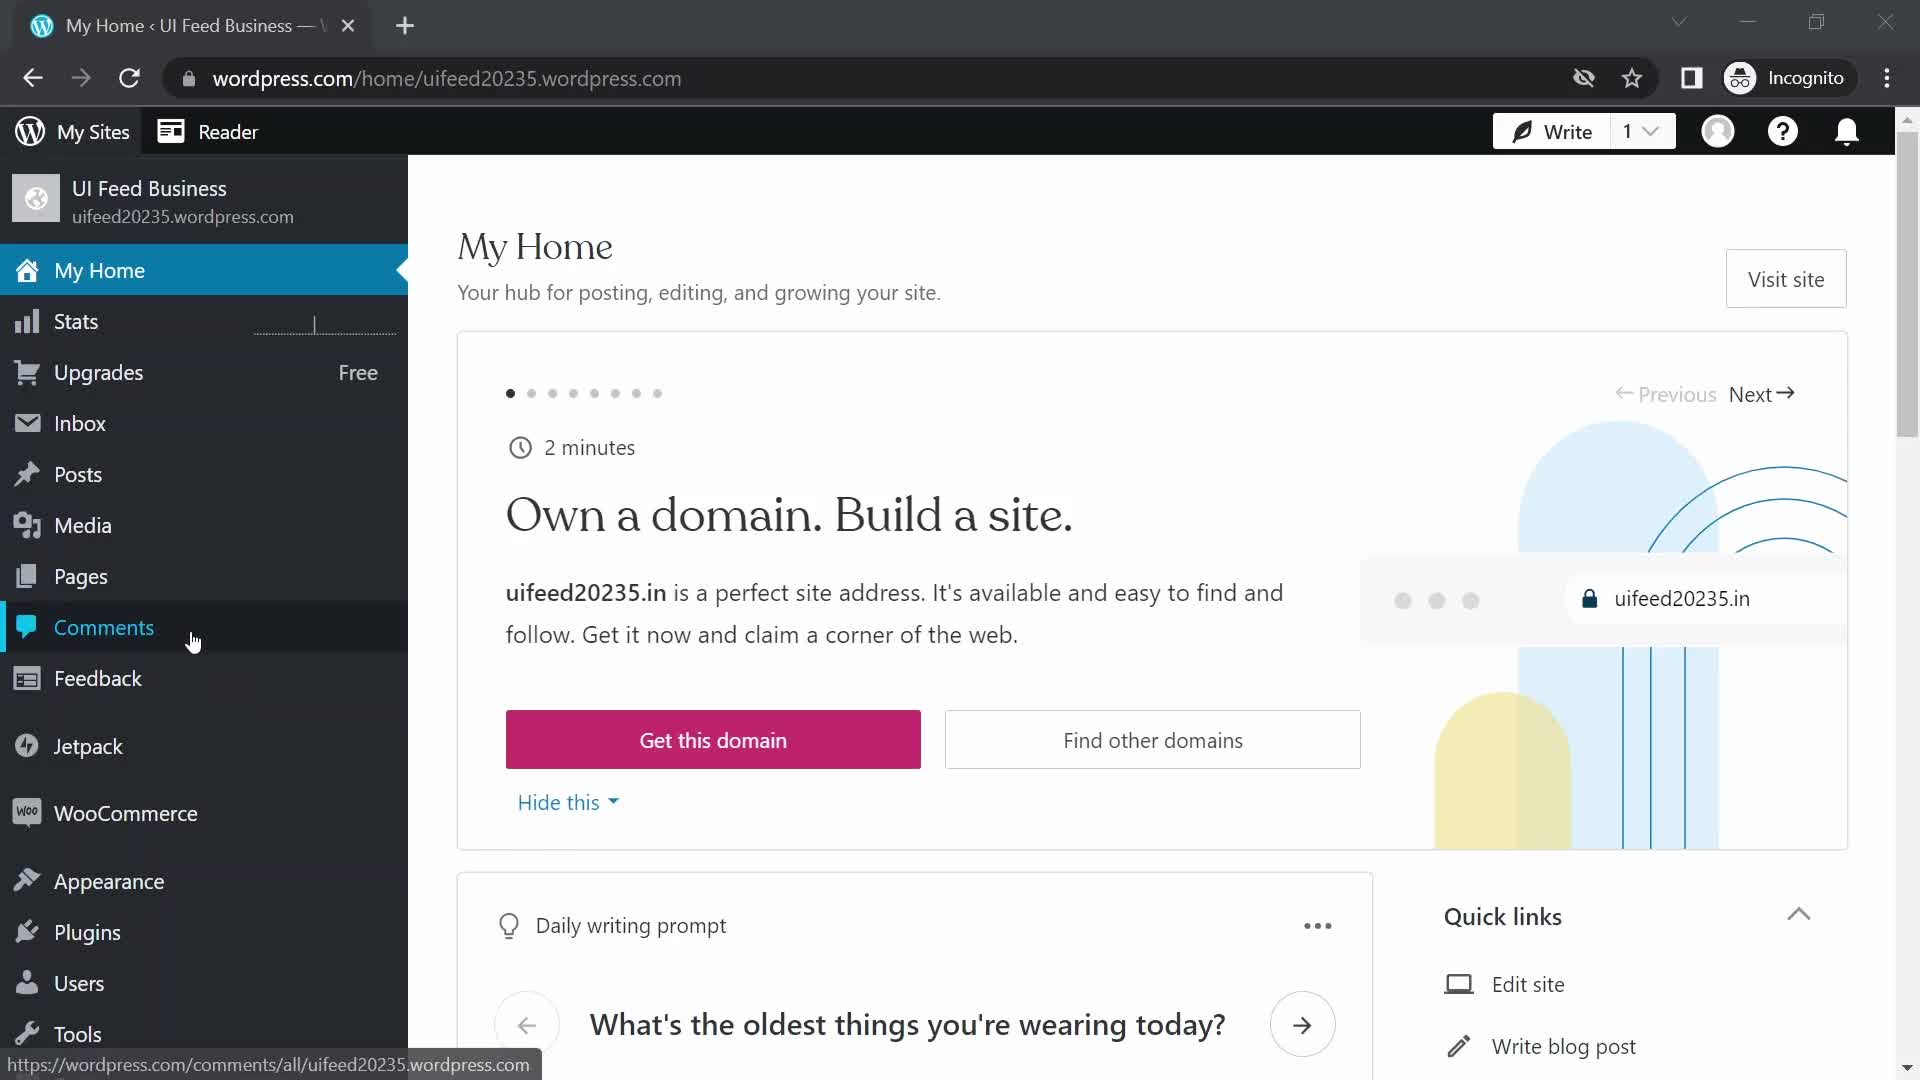Image resolution: width=1920 pixels, height=1080 pixels.
Task: Select the second carousel dot
Action: point(532,394)
